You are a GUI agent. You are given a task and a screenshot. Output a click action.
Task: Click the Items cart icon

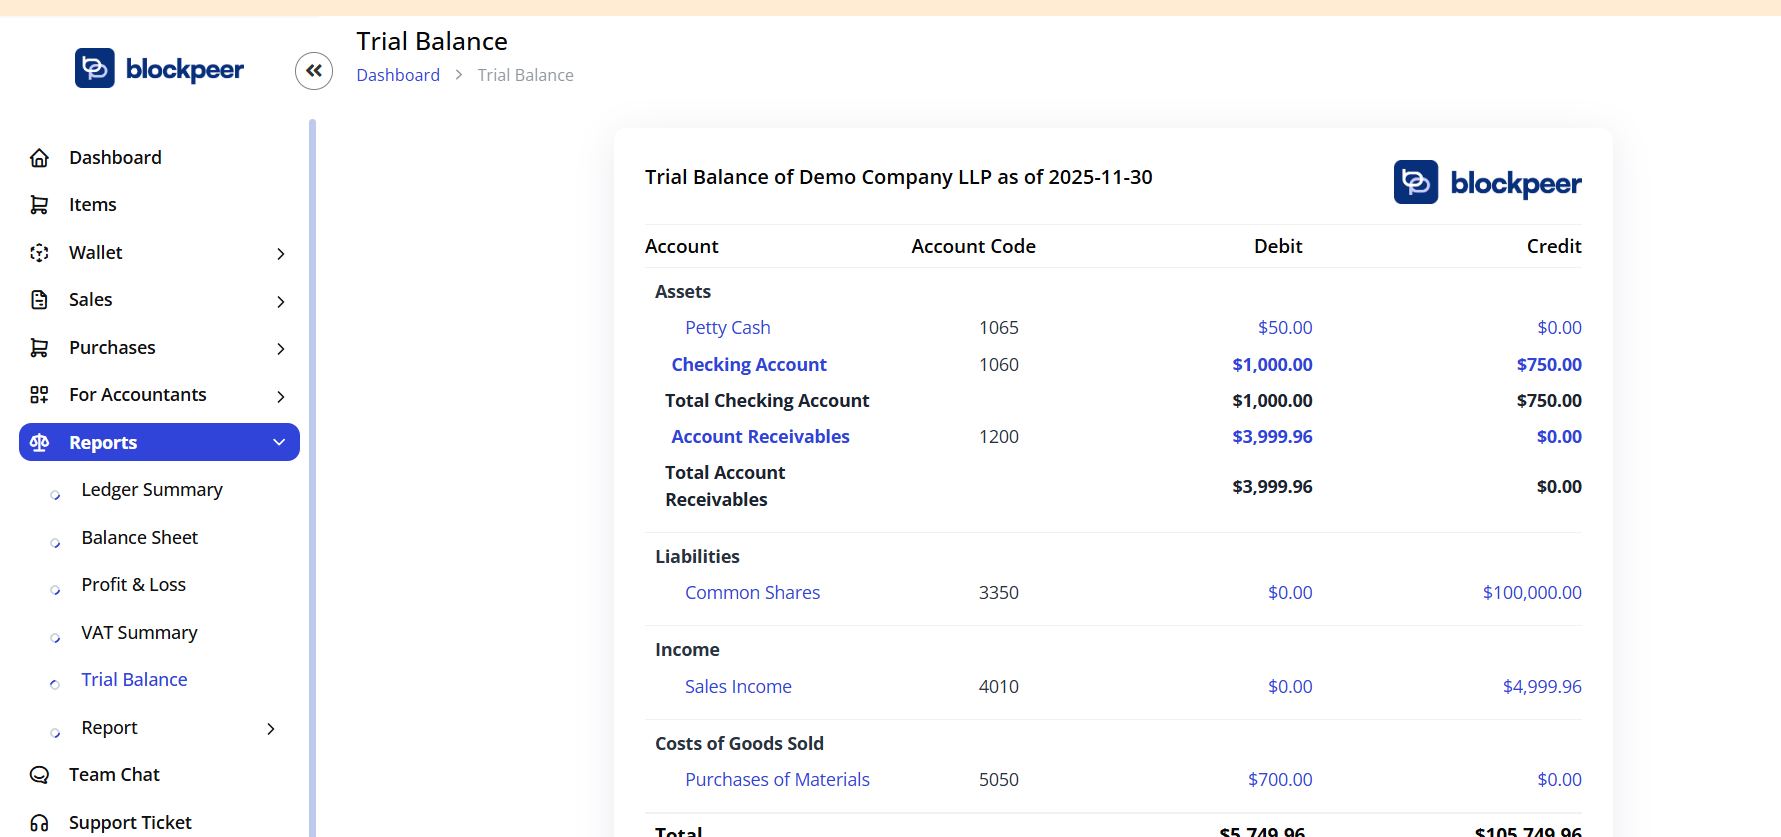coord(39,205)
